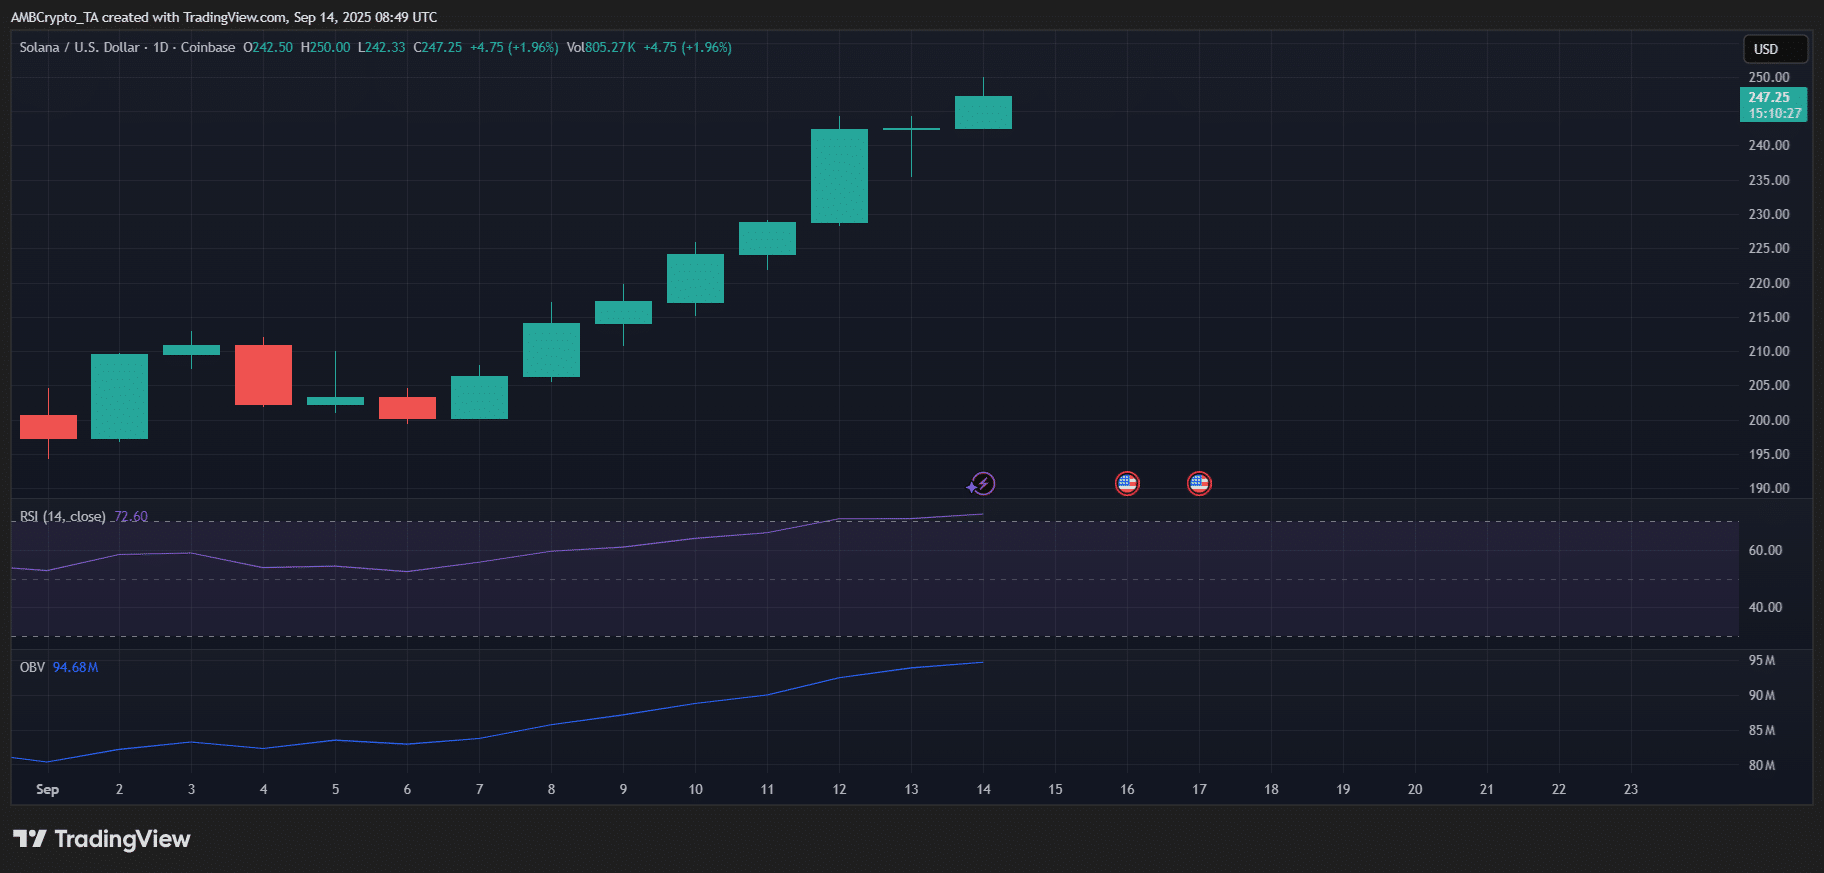Click the RSI value 72.60
This screenshot has height=873, width=1824.
click(x=131, y=517)
